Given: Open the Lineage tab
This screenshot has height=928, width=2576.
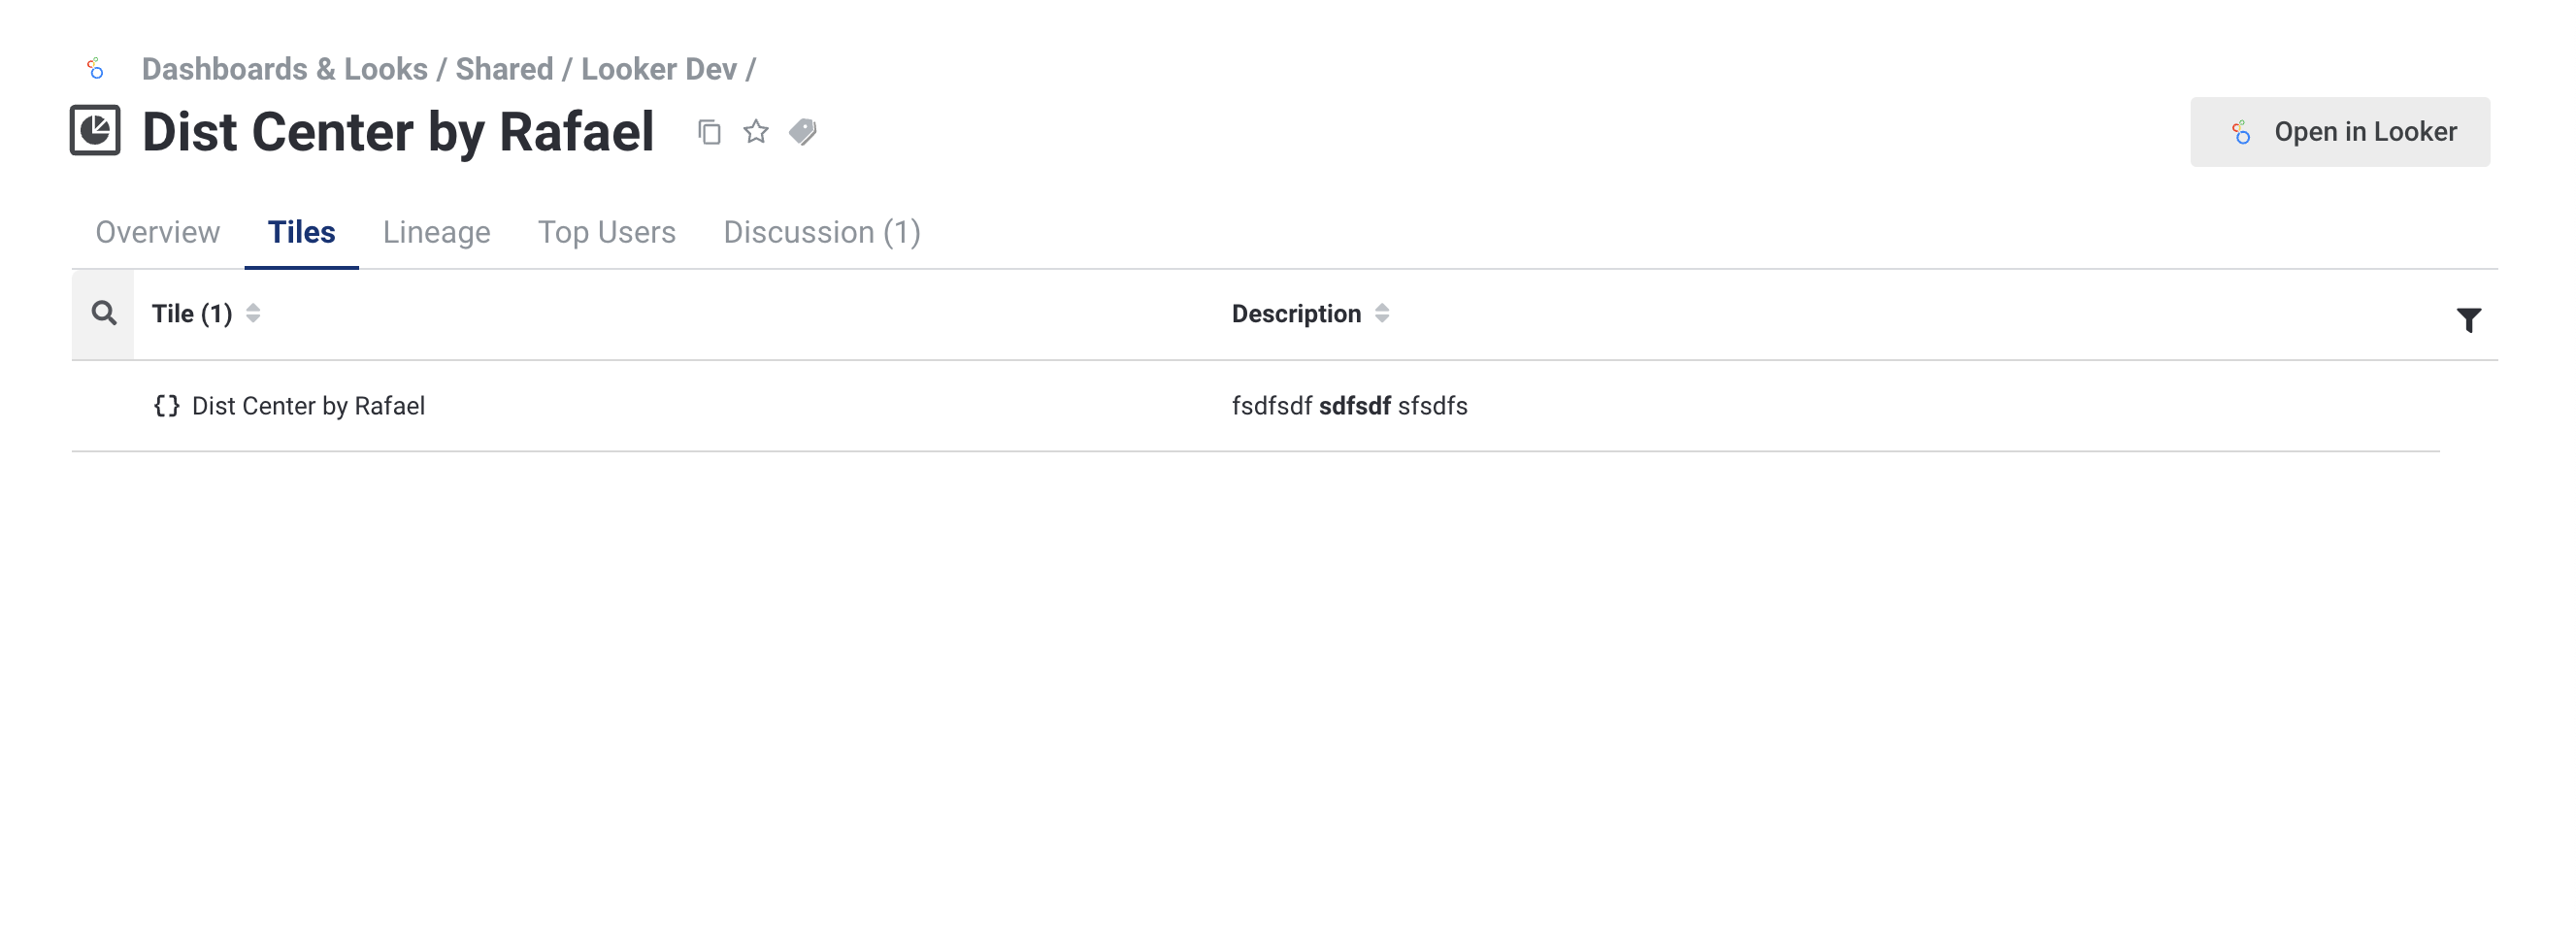Looking at the screenshot, I should point(436,232).
